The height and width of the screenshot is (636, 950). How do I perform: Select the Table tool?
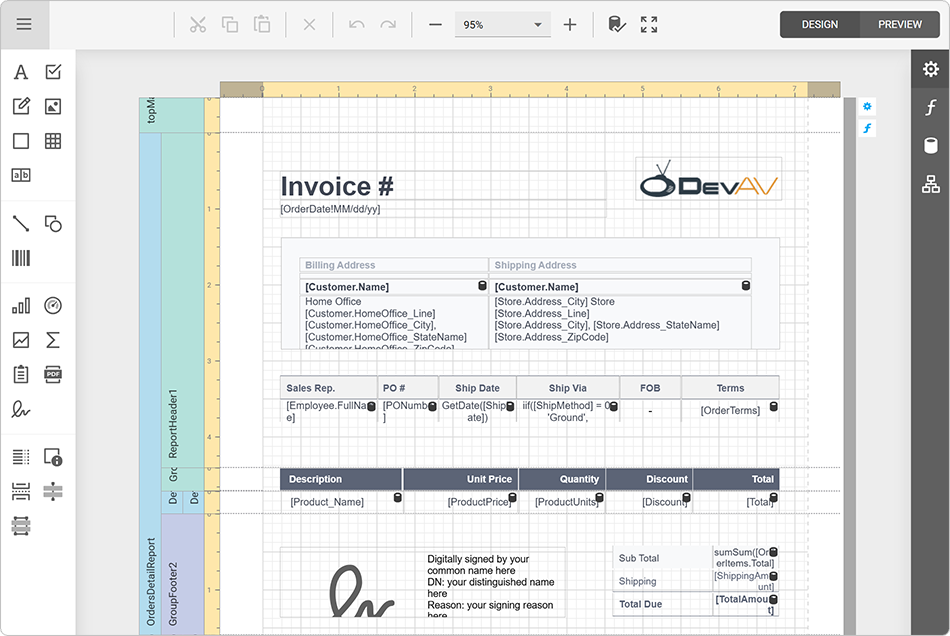pyautogui.click(x=52, y=141)
